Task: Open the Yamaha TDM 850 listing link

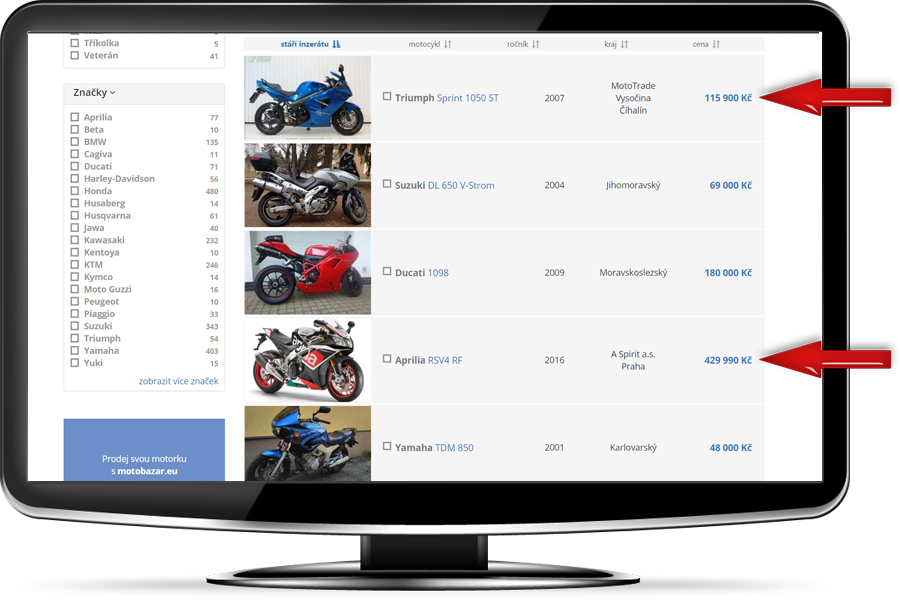Action: click(435, 448)
